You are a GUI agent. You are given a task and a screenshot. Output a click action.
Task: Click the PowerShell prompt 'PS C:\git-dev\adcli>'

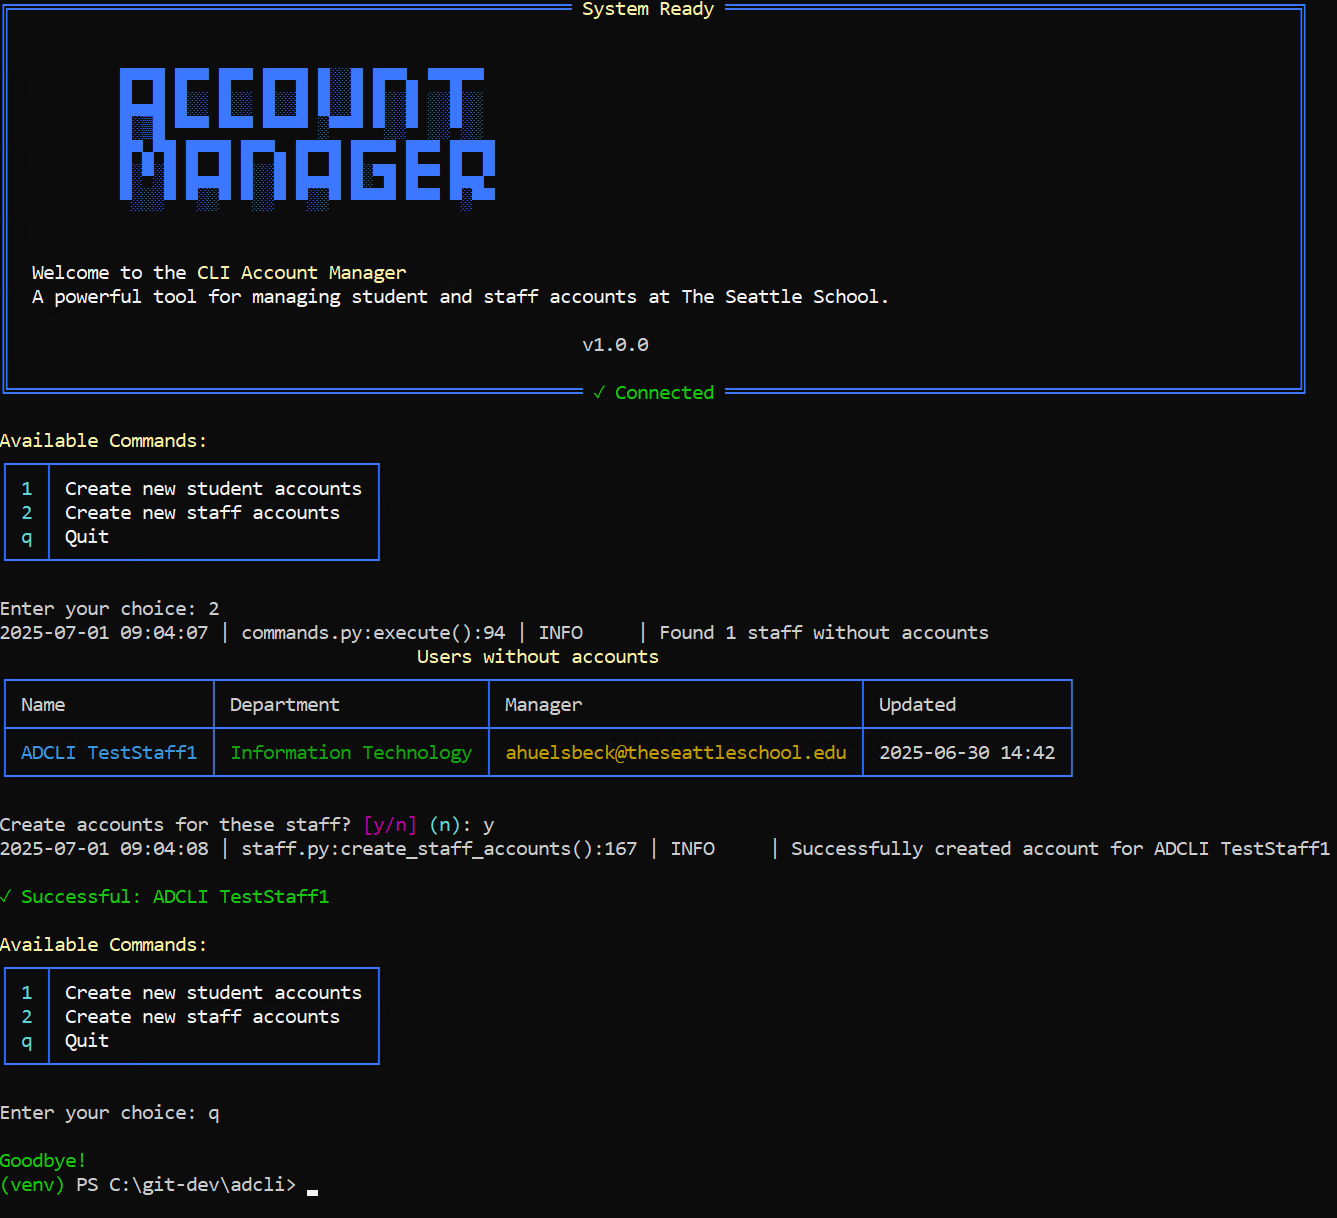[x=186, y=1185]
